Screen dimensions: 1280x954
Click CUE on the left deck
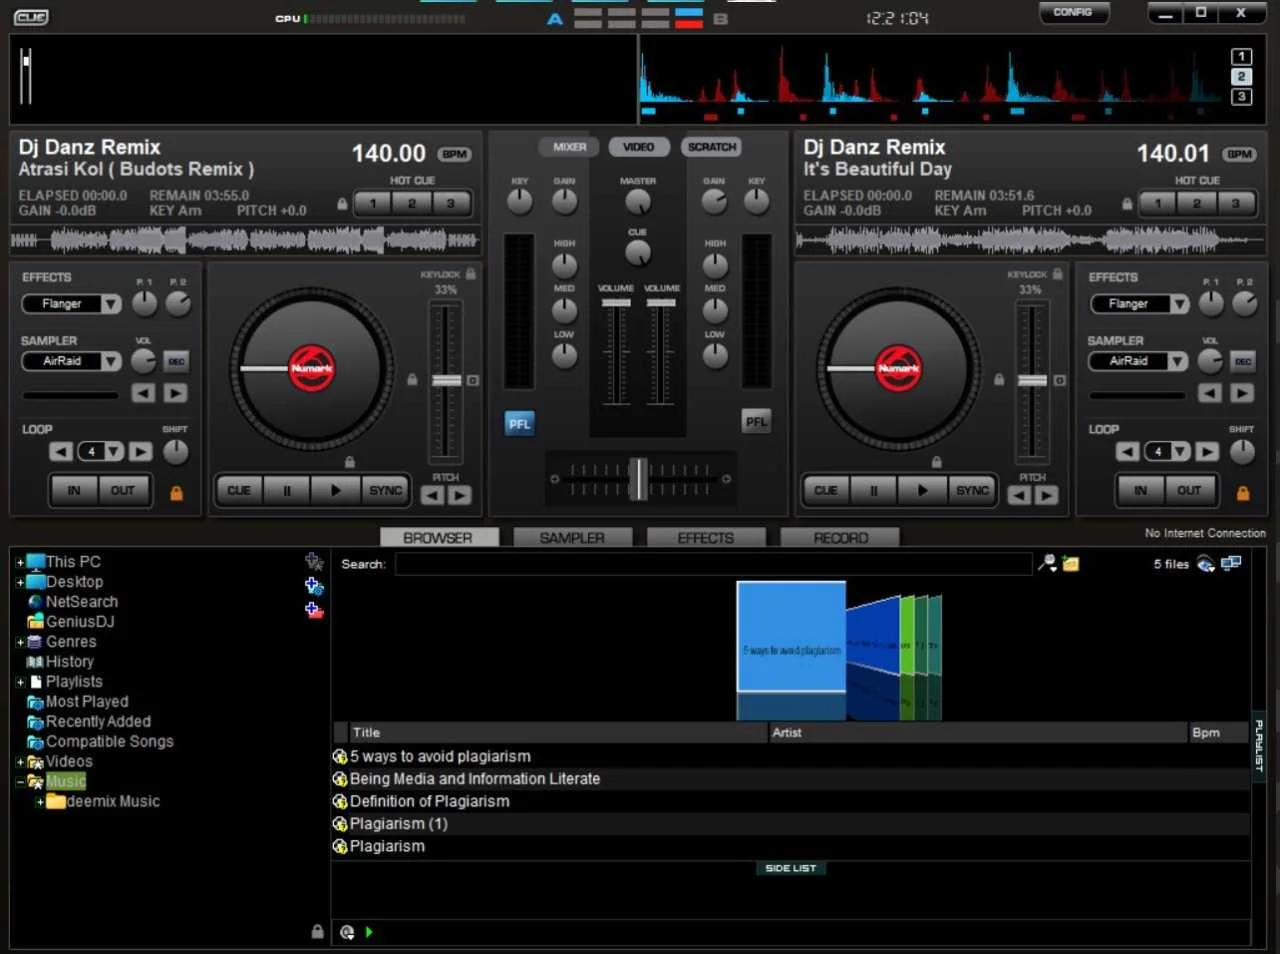click(x=240, y=490)
